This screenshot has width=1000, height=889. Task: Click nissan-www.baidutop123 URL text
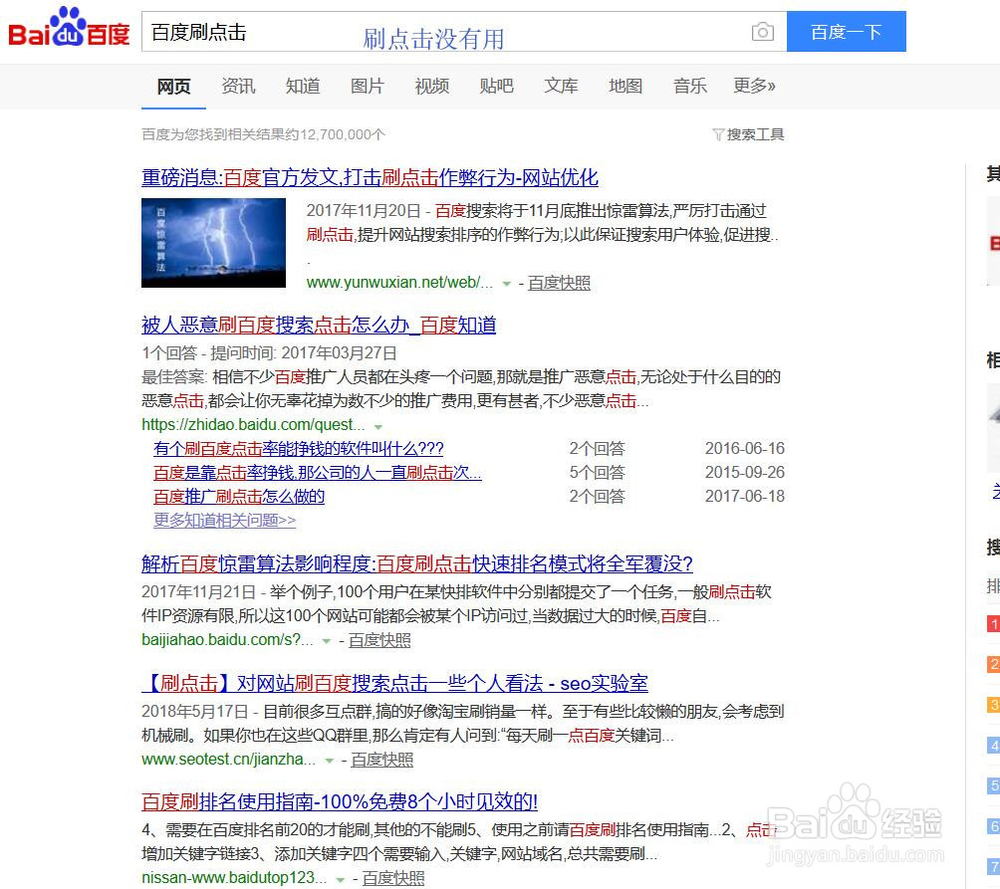tap(234, 878)
